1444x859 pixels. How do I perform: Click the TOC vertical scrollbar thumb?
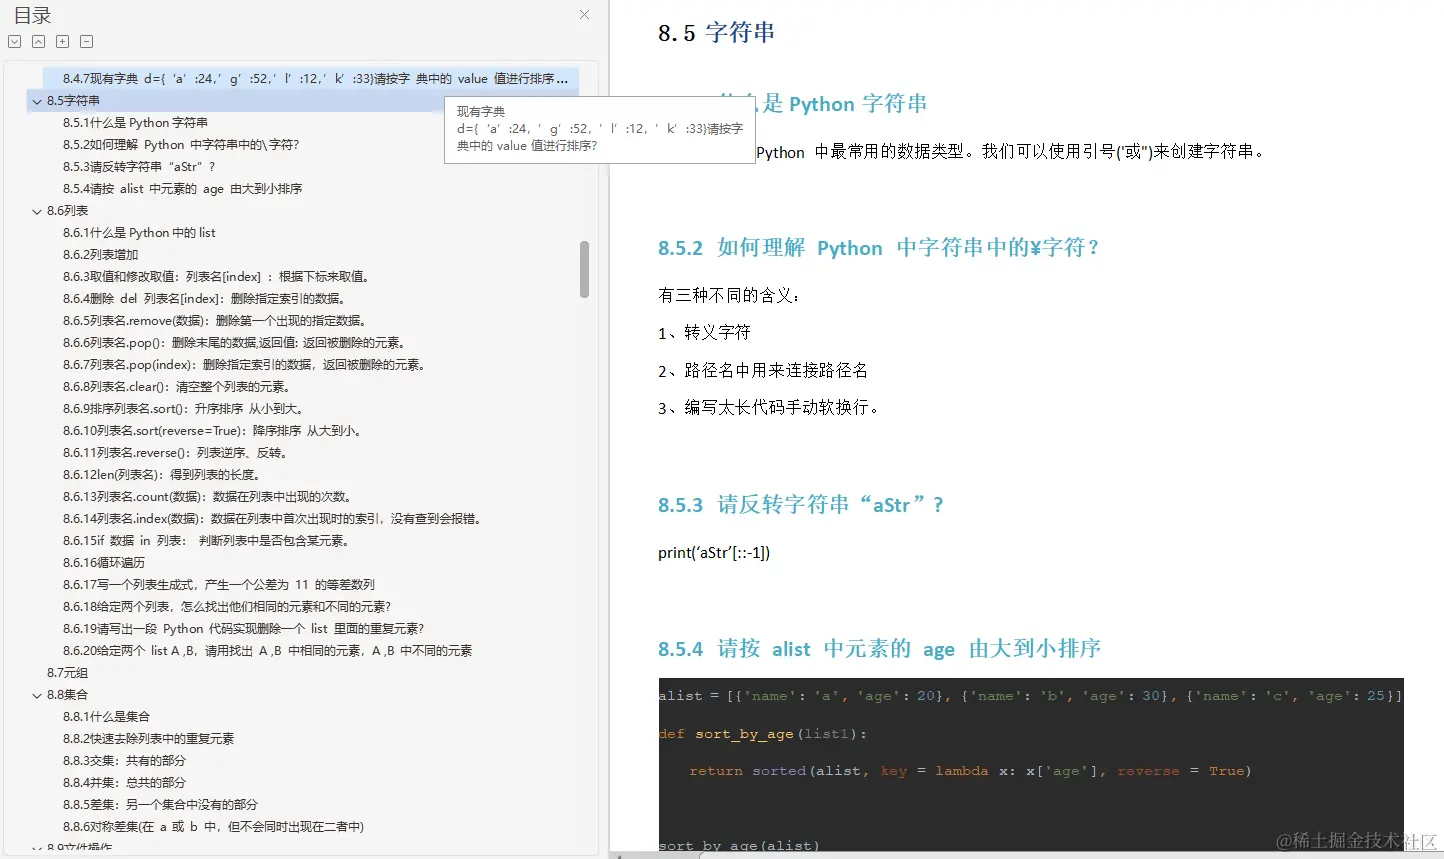click(x=583, y=268)
